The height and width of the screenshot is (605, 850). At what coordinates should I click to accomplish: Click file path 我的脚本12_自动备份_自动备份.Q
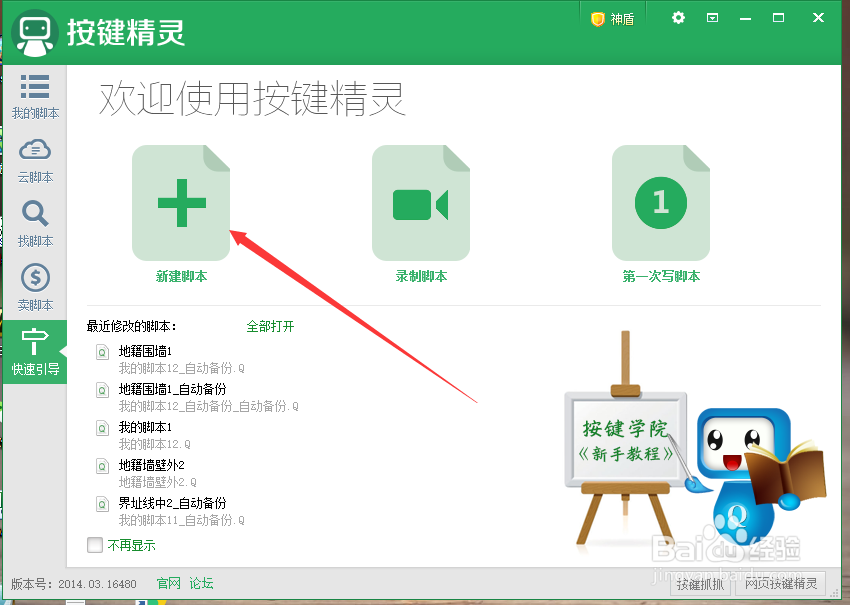tap(209, 407)
